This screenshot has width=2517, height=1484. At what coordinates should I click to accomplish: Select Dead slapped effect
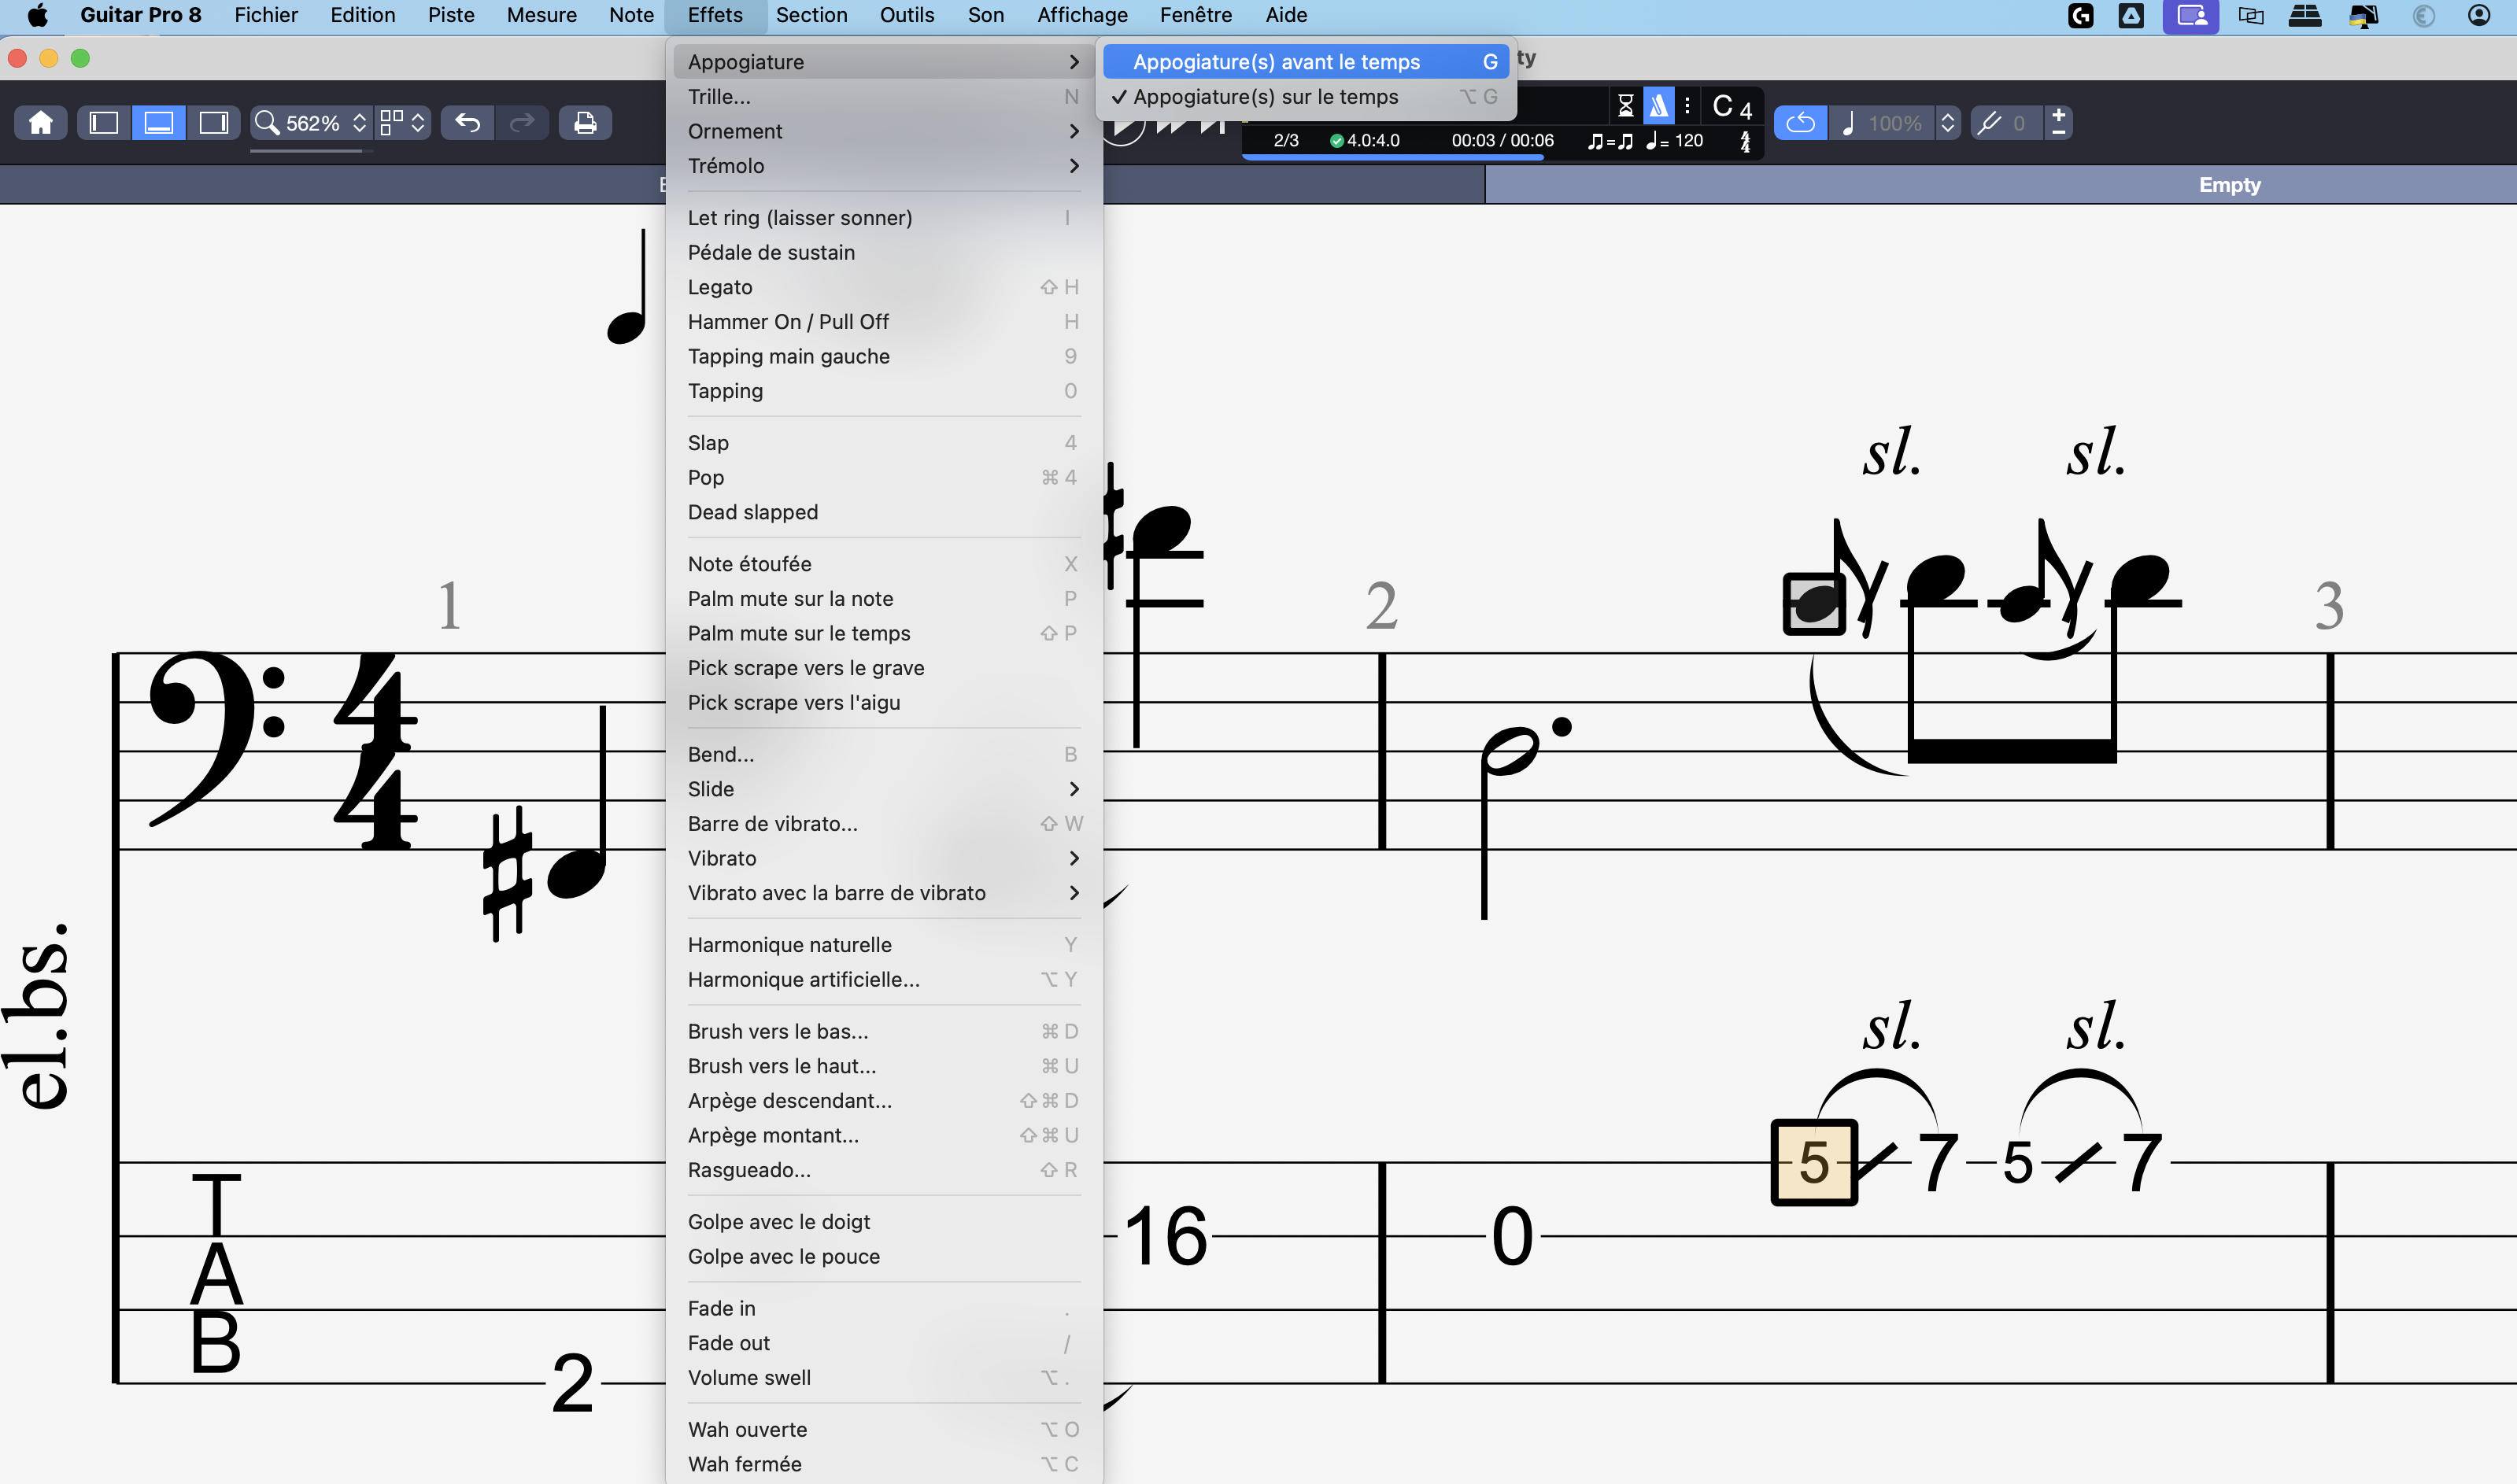tap(883, 512)
